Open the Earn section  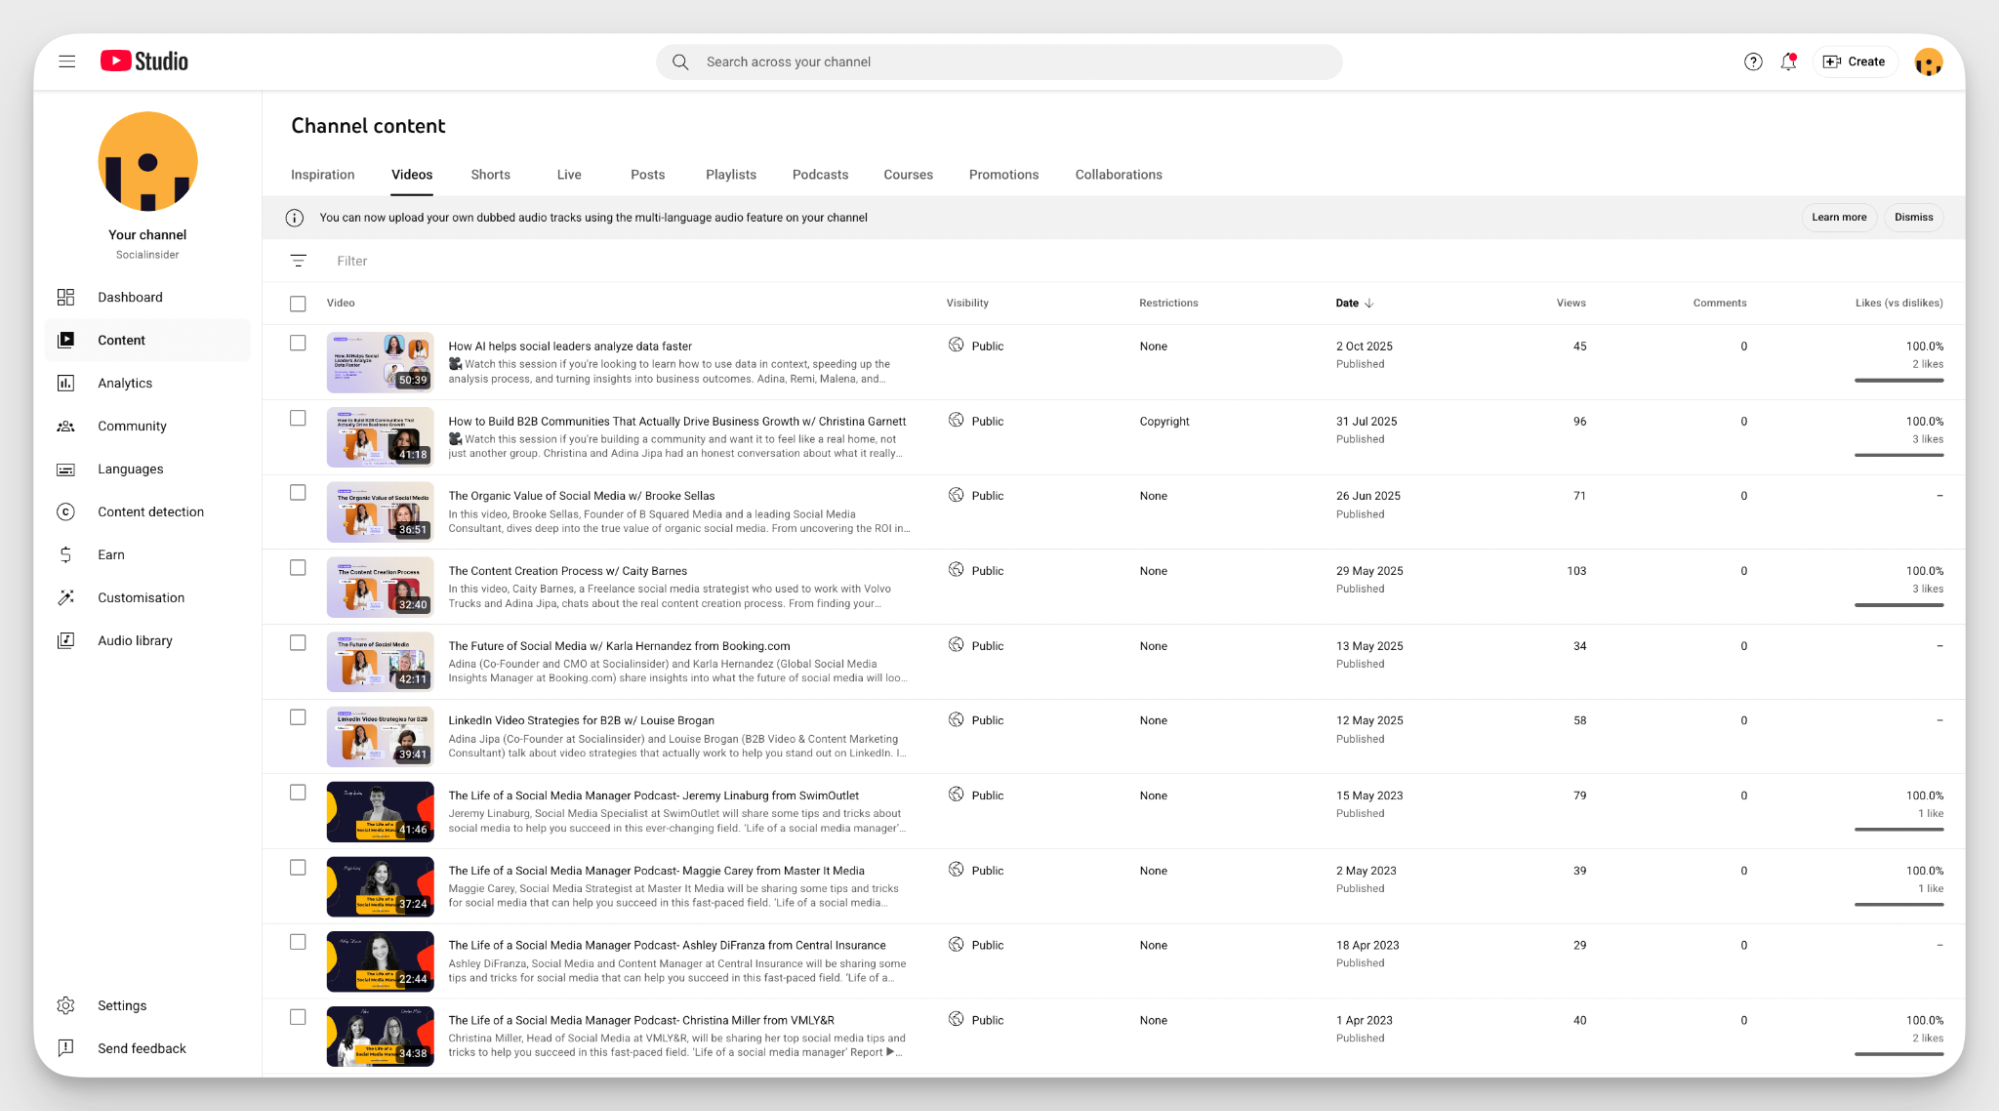(111, 554)
